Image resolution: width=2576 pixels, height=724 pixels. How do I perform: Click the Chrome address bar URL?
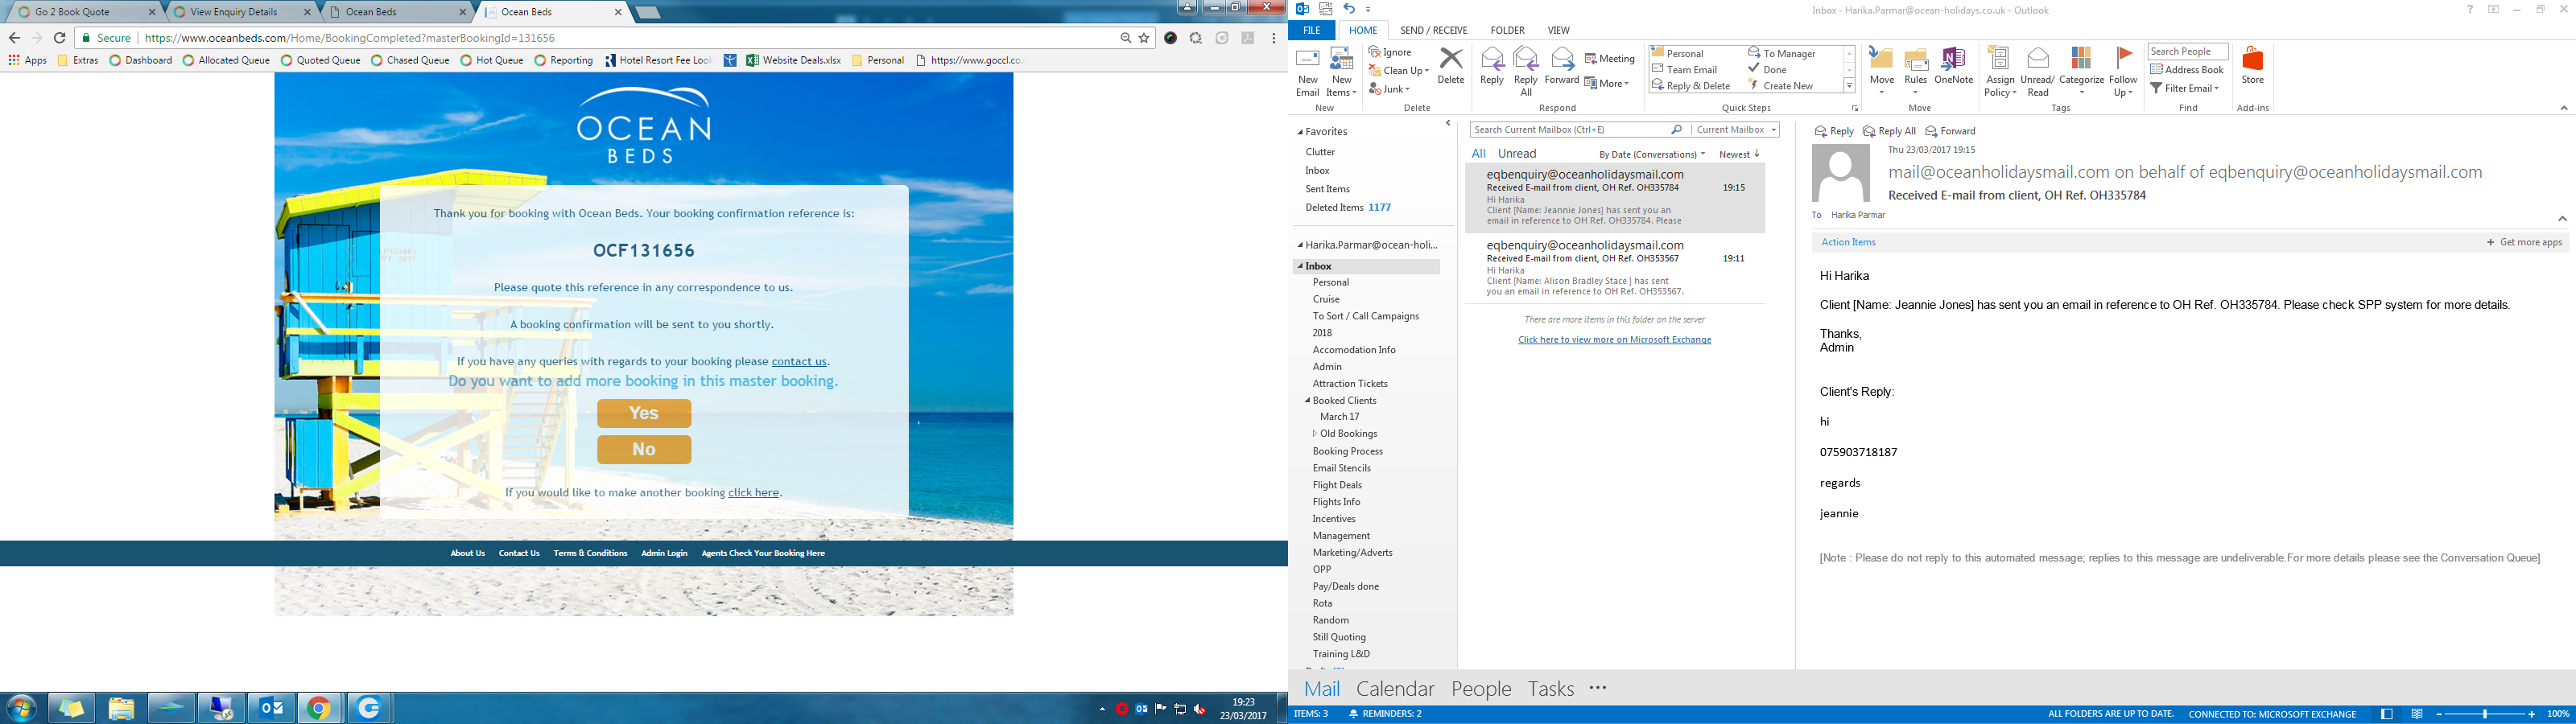pyautogui.click(x=349, y=38)
